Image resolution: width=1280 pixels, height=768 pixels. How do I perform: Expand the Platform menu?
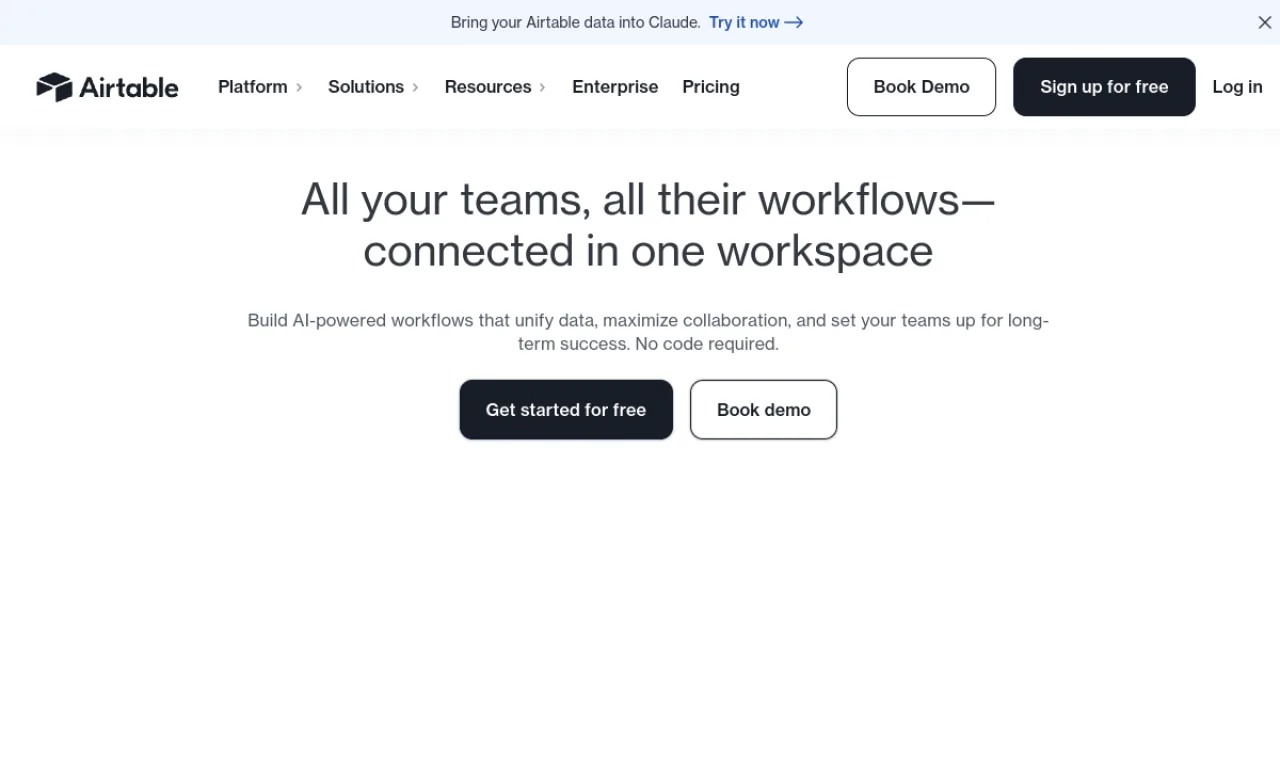pyautogui.click(x=260, y=87)
